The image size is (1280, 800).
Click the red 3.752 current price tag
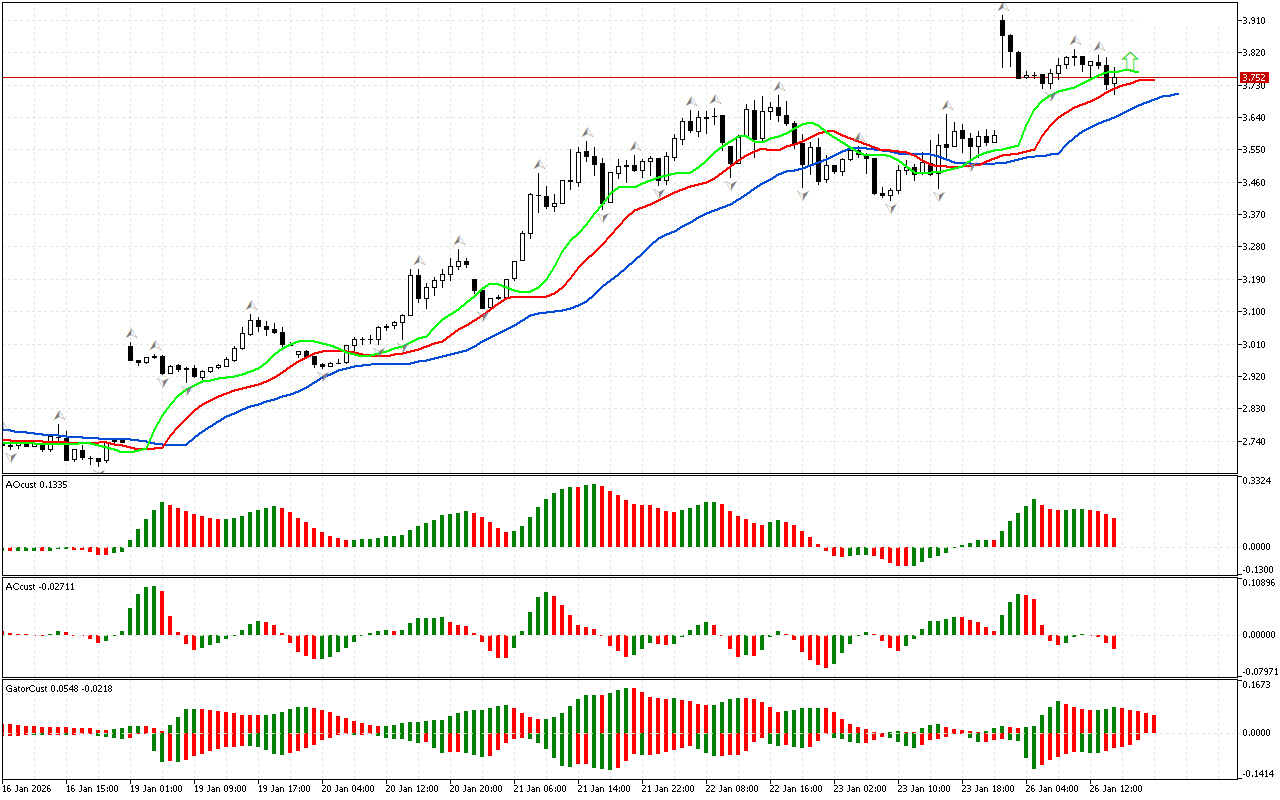[x=1253, y=77]
